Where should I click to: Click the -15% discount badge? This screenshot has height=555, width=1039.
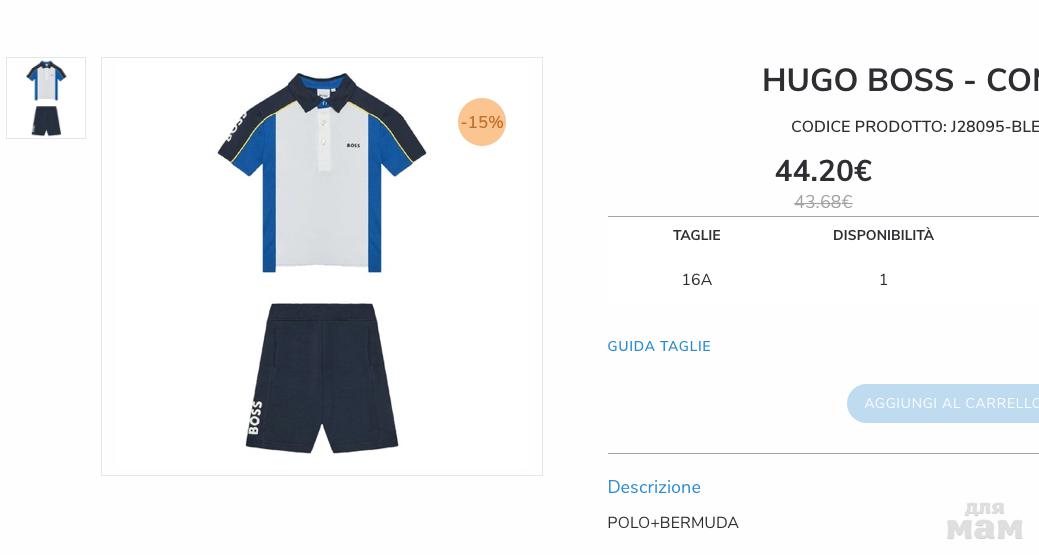click(482, 122)
